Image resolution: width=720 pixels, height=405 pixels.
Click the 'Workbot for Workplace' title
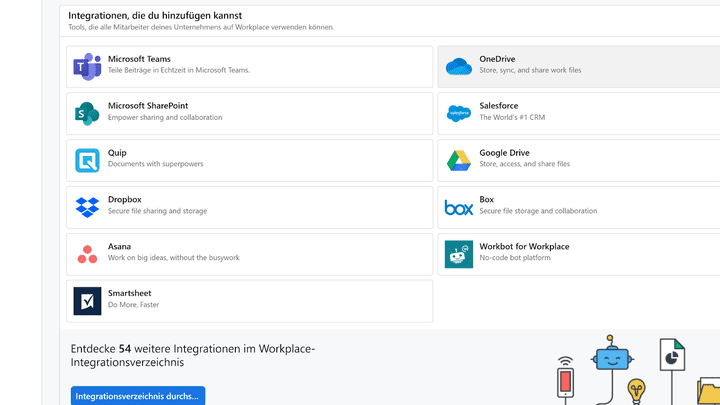(524, 246)
